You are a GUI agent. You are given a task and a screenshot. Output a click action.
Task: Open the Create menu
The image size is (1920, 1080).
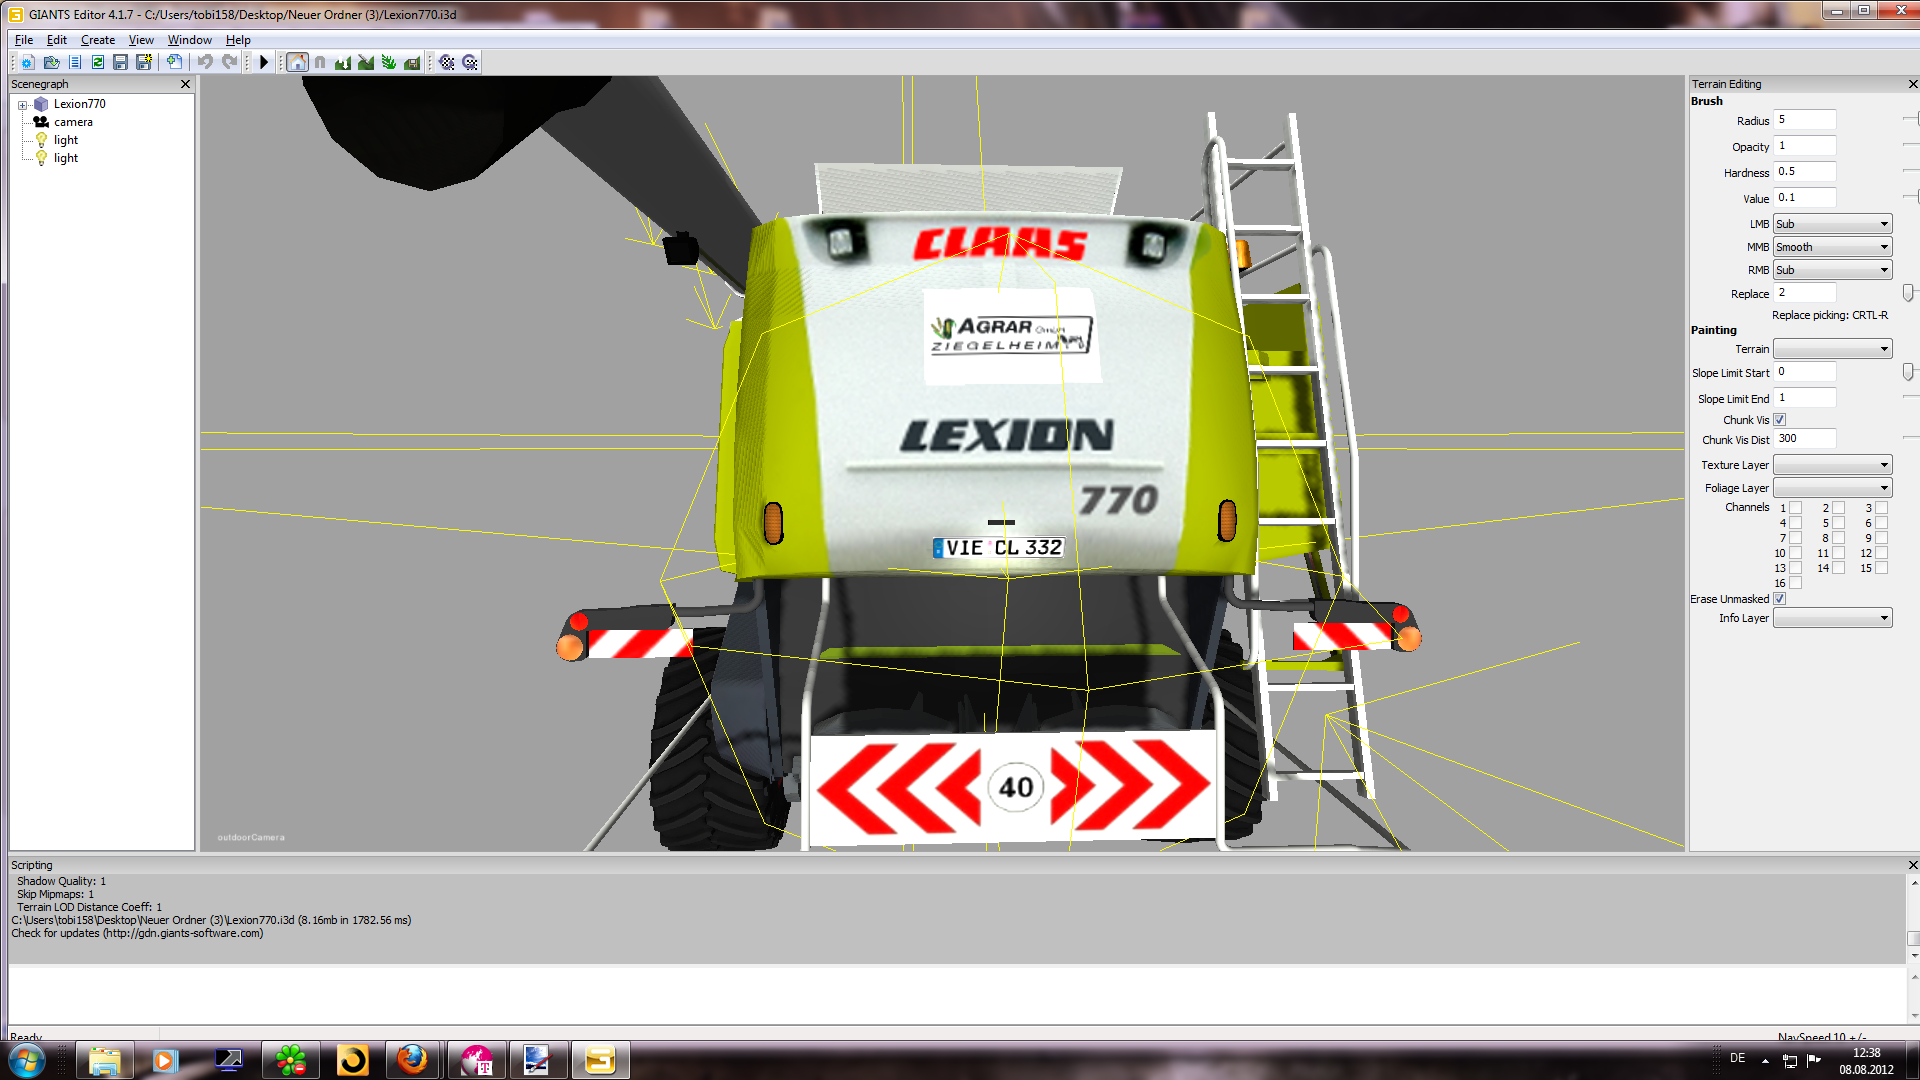[98, 40]
